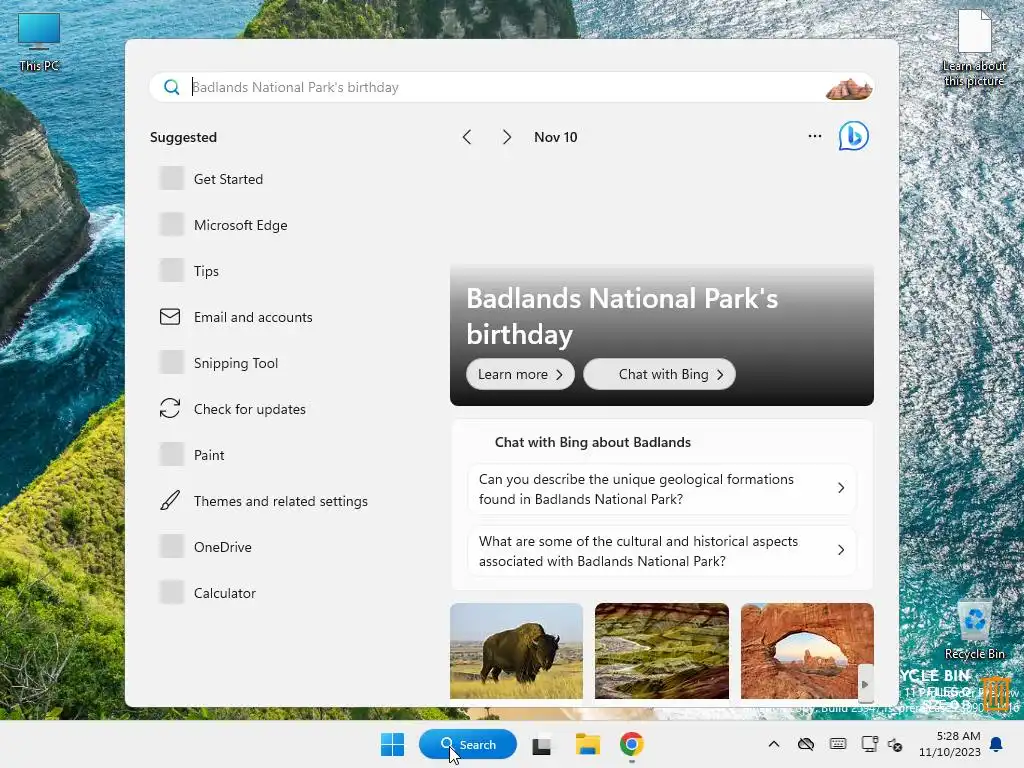Image resolution: width=1024 pixels, height=768 pixels.
Task: Launch Get Started from suggestions
Action: (212, 179)
